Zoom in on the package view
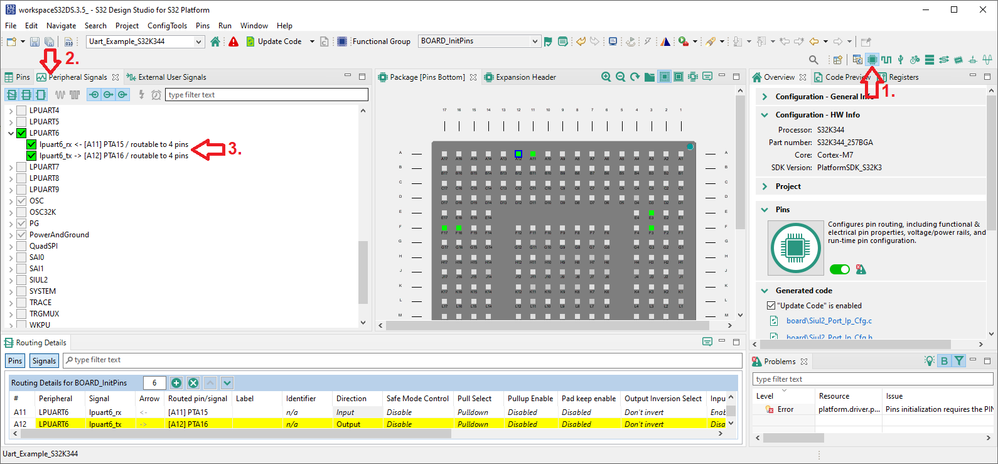Screen dimensions: 998x464 (607, 77)
